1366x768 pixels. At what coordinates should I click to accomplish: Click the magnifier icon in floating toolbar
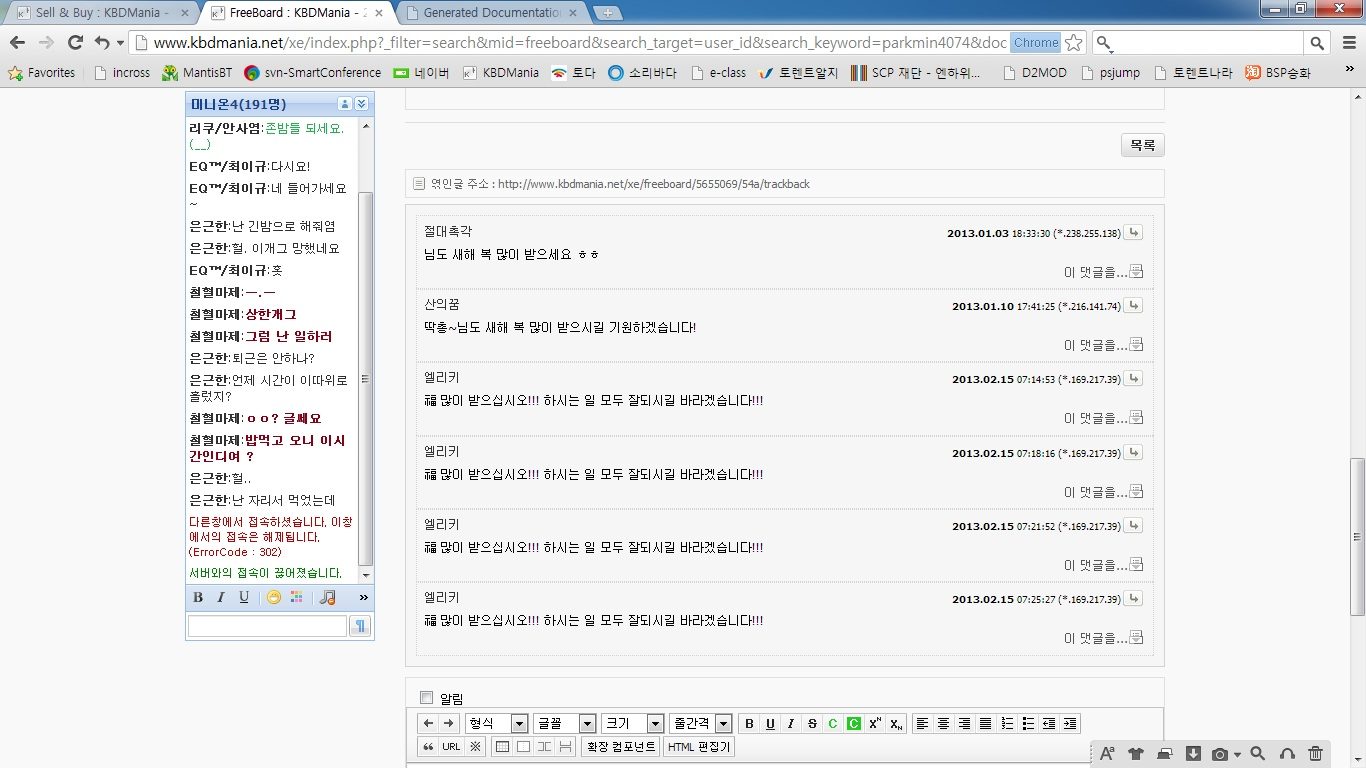pyautogui.click(x=1258, y=754)
